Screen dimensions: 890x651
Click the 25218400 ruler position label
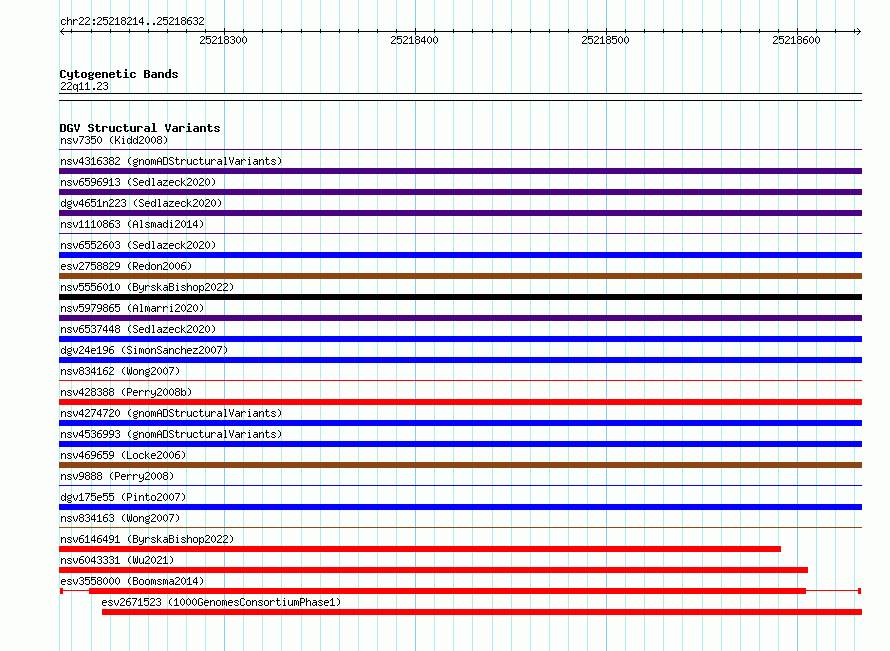coord(414,40)
